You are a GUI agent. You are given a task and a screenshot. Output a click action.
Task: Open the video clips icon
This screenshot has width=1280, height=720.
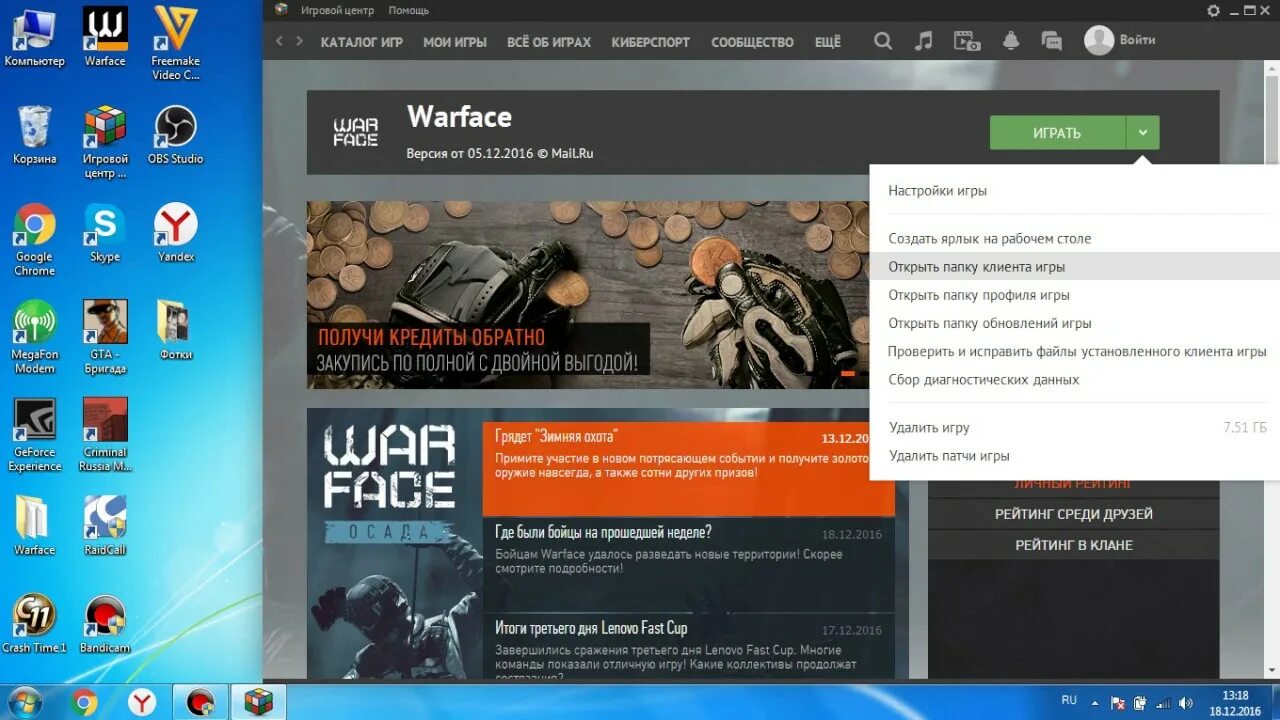[967, 41]
